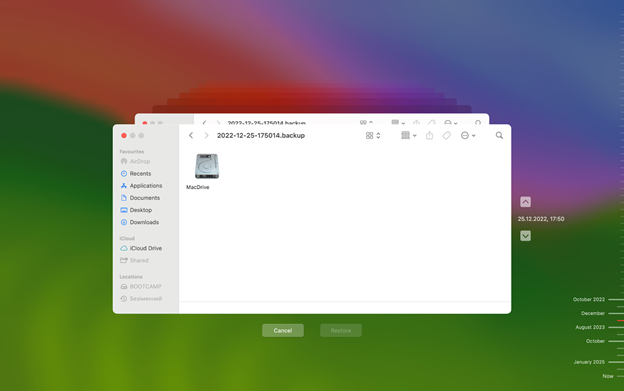This screenshot has height=391, width=624.
Task: Jump to later backup with down arrow
Action: pos(525,236)
